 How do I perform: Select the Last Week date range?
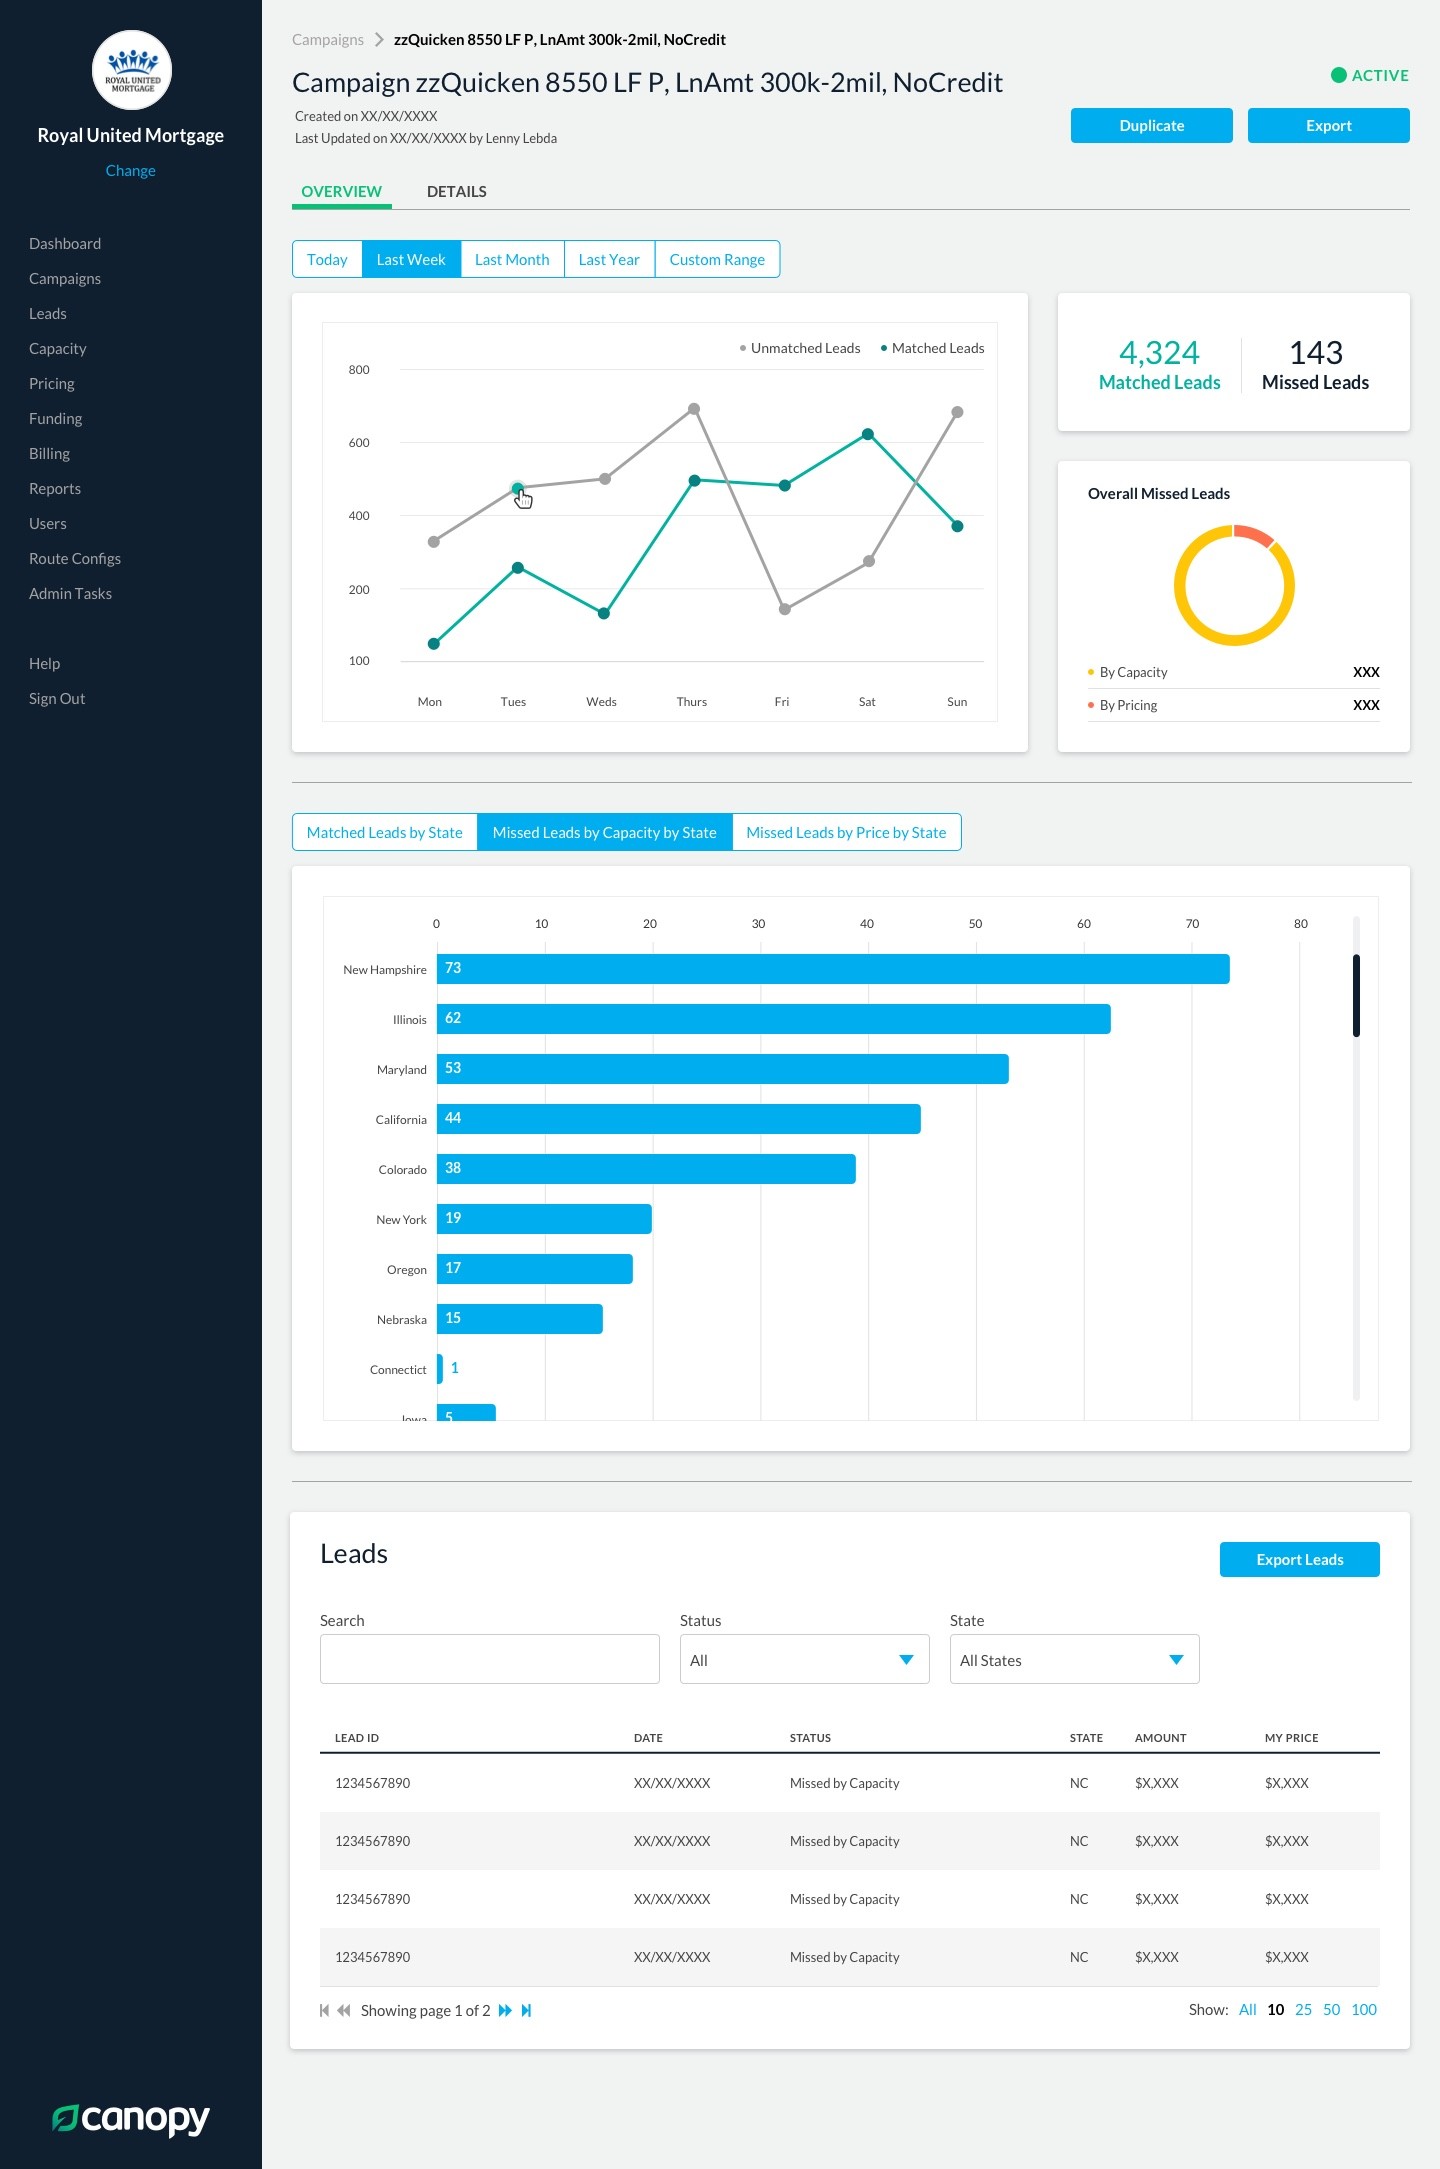coord(411,259)
